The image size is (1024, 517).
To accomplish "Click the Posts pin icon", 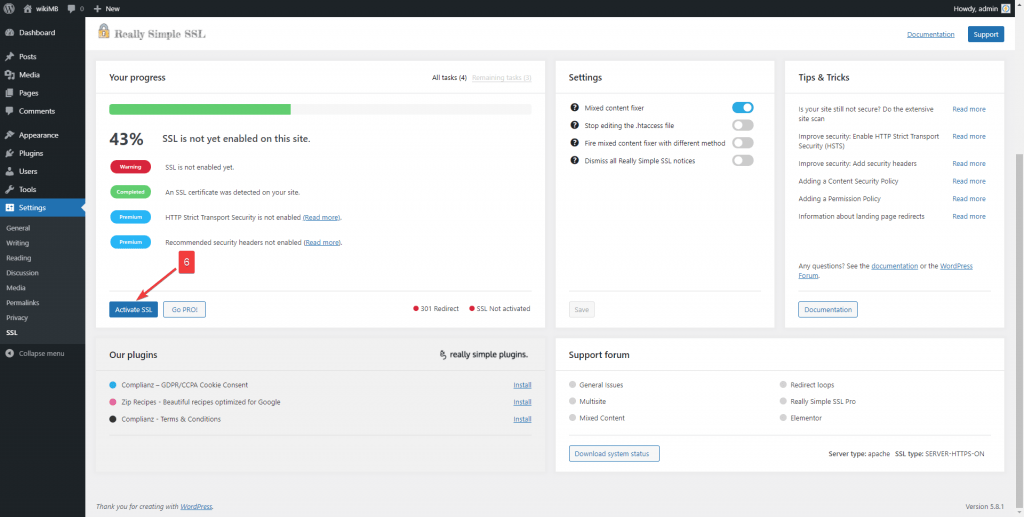I will point(9,57).
